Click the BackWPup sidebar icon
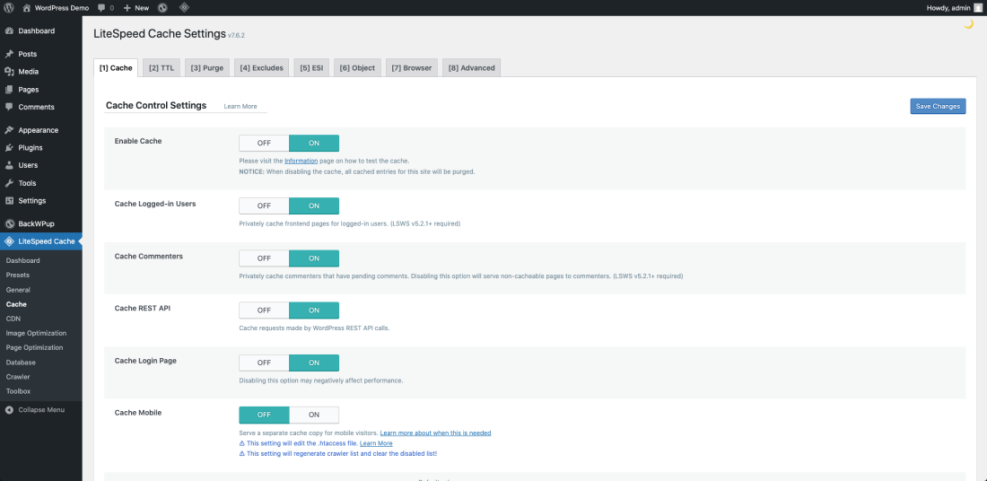Viewport: 987px width, 481px height. (9, 224)
